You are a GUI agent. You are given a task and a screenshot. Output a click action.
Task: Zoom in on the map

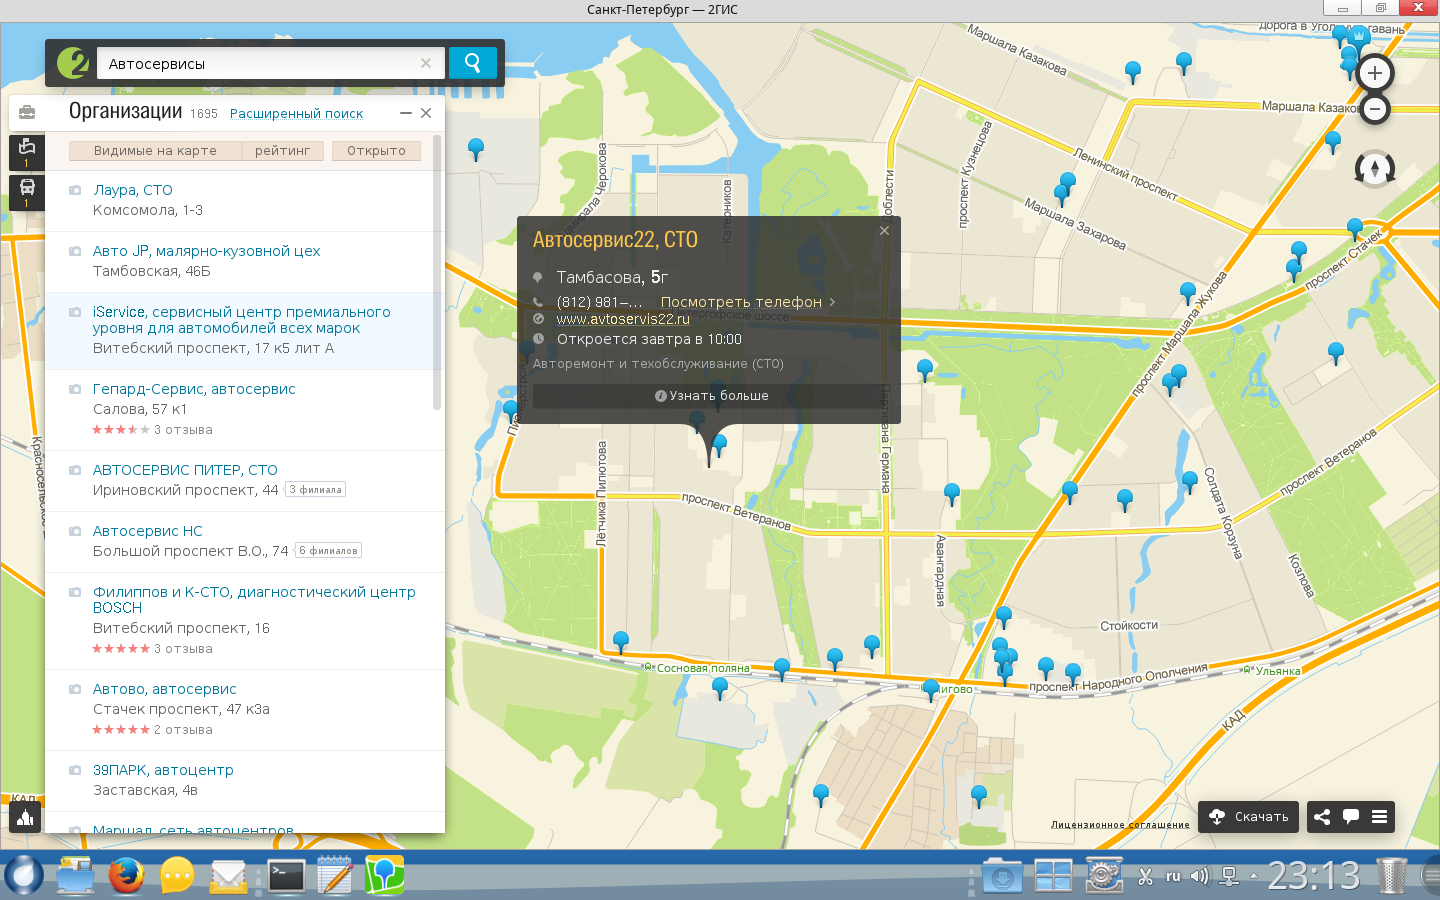(1374, 73)
